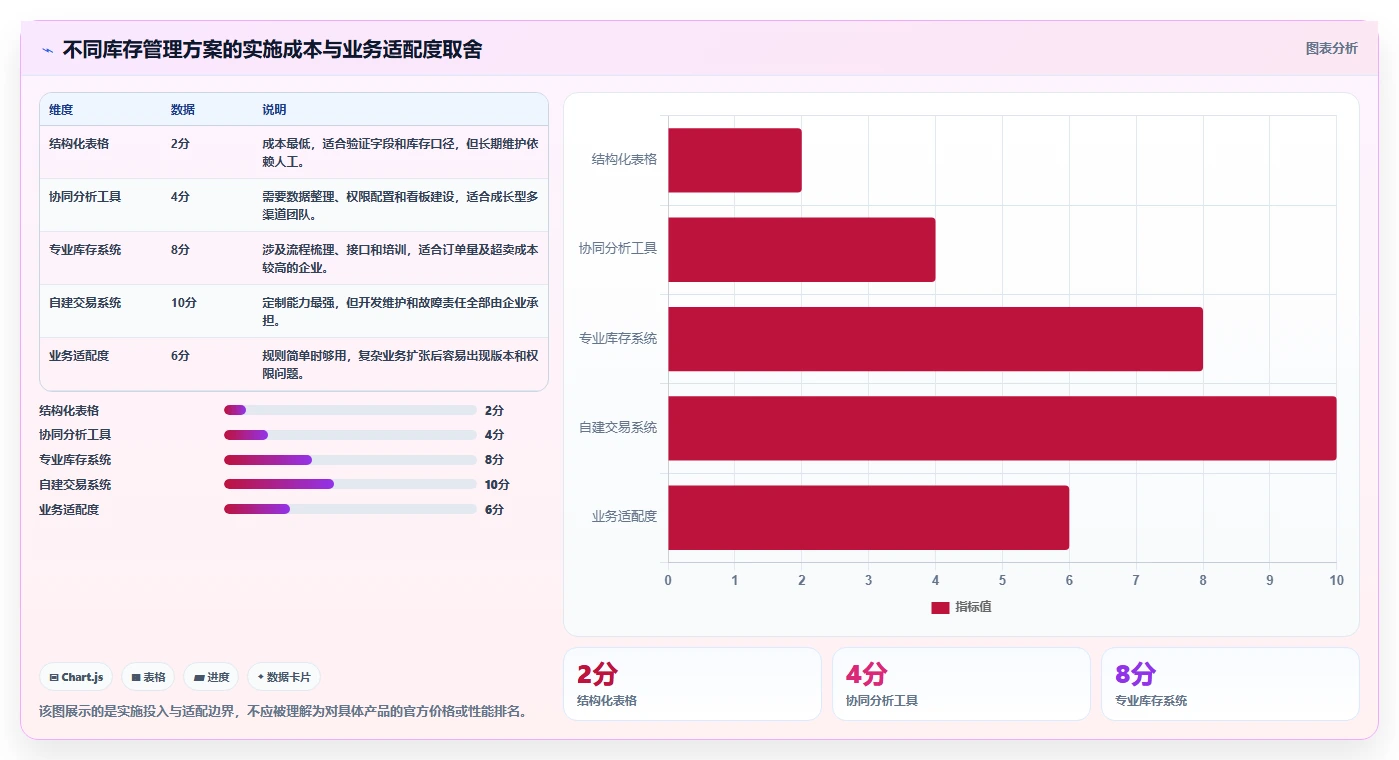Click the 业务适配度 progress bar
This screenshot has height=760, width=1399.
(x=350, y=509)
